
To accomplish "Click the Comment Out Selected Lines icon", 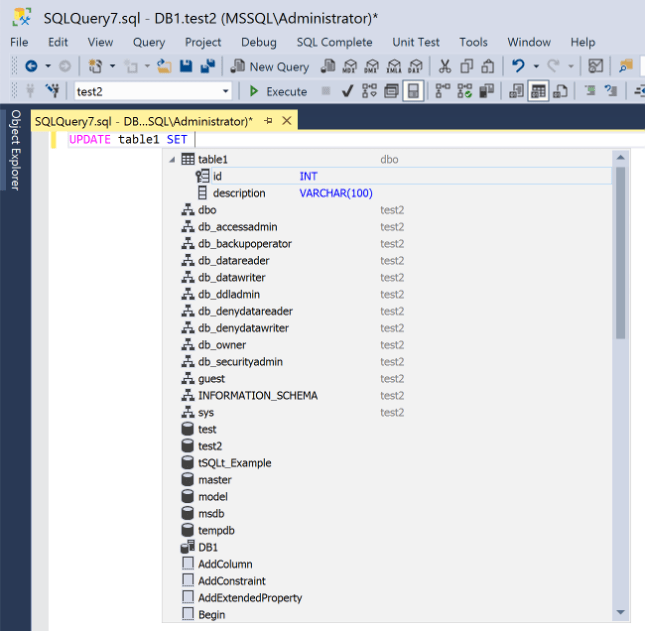I will (x=590, y=91).
